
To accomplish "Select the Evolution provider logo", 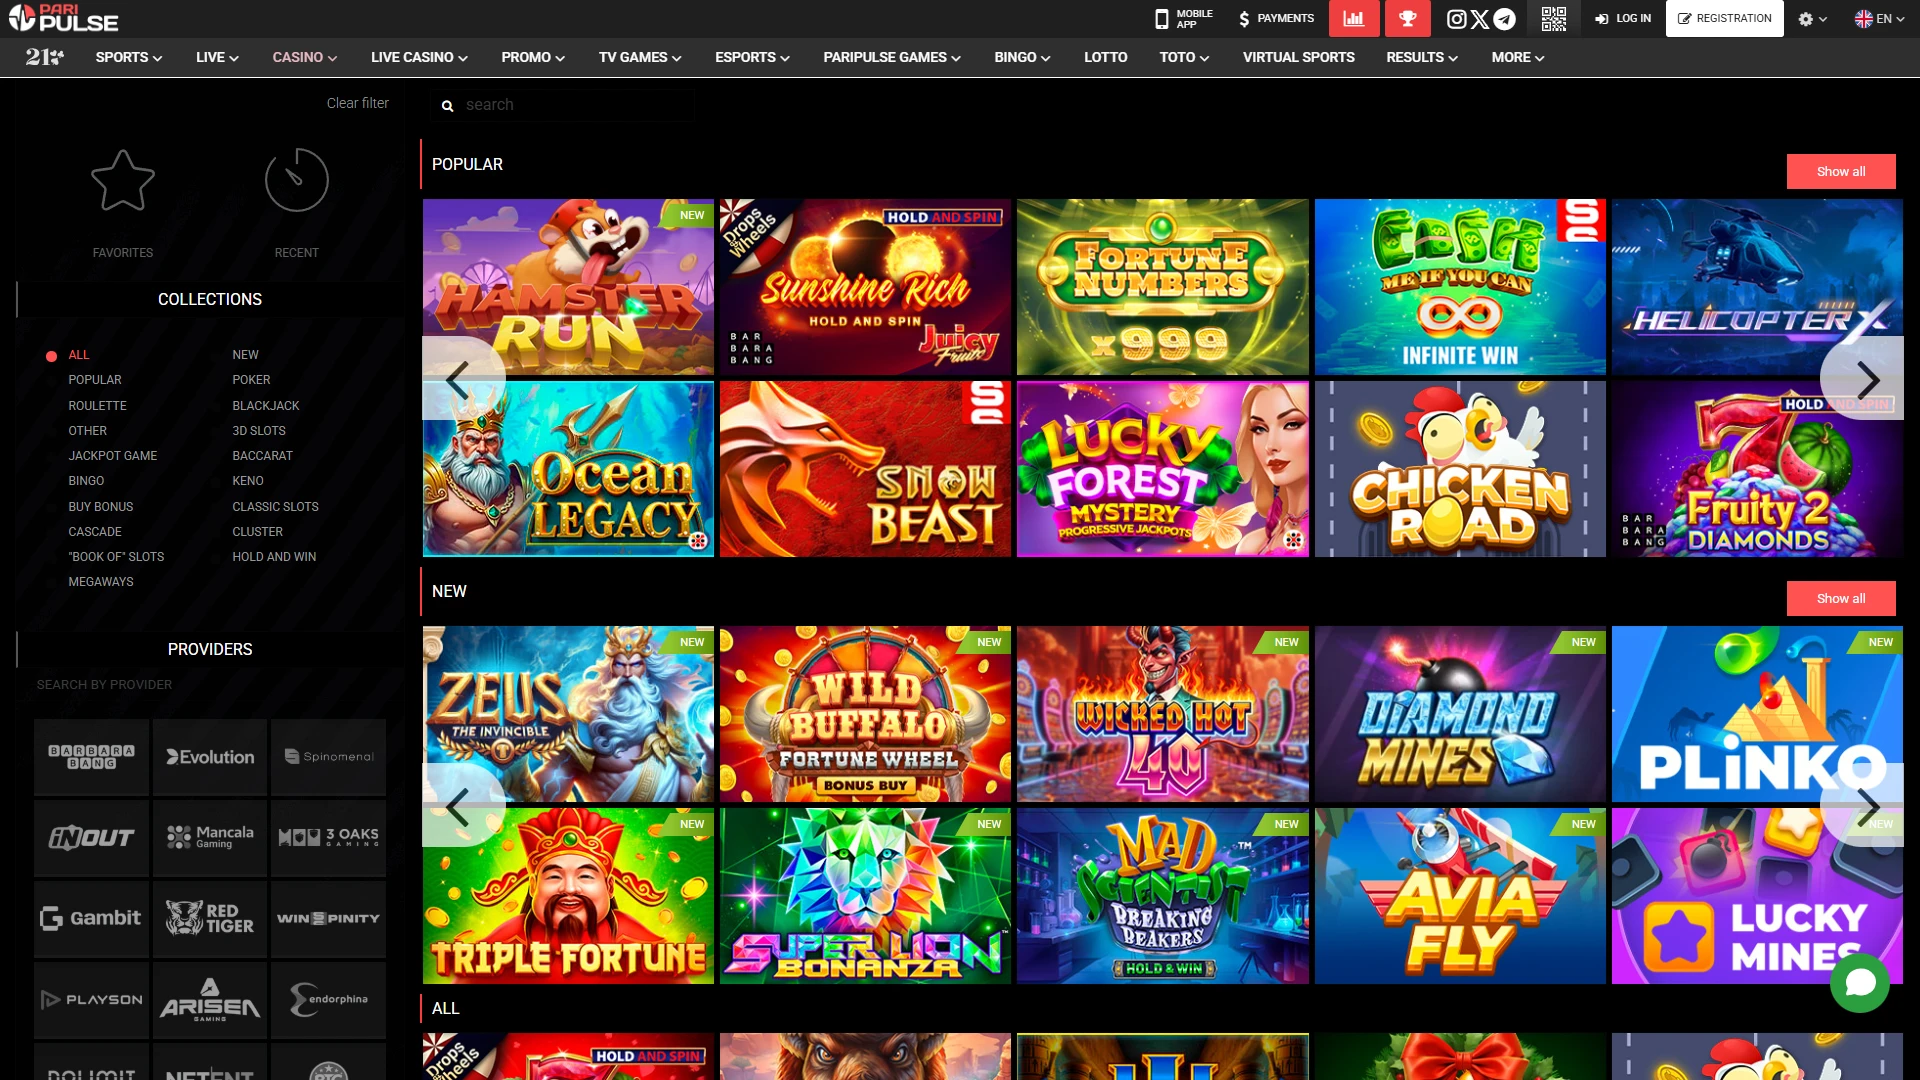I will 209,757.
